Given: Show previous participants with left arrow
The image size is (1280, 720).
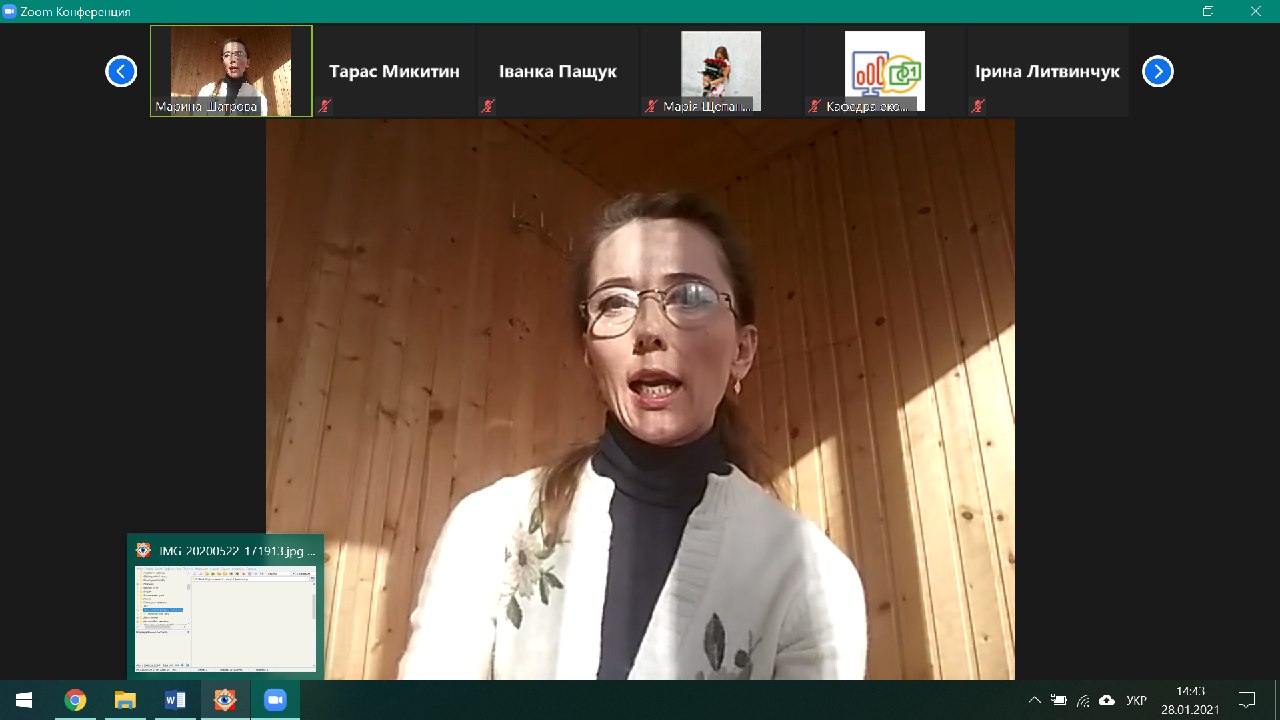Looking at the screenshot, I should (121, 72).
